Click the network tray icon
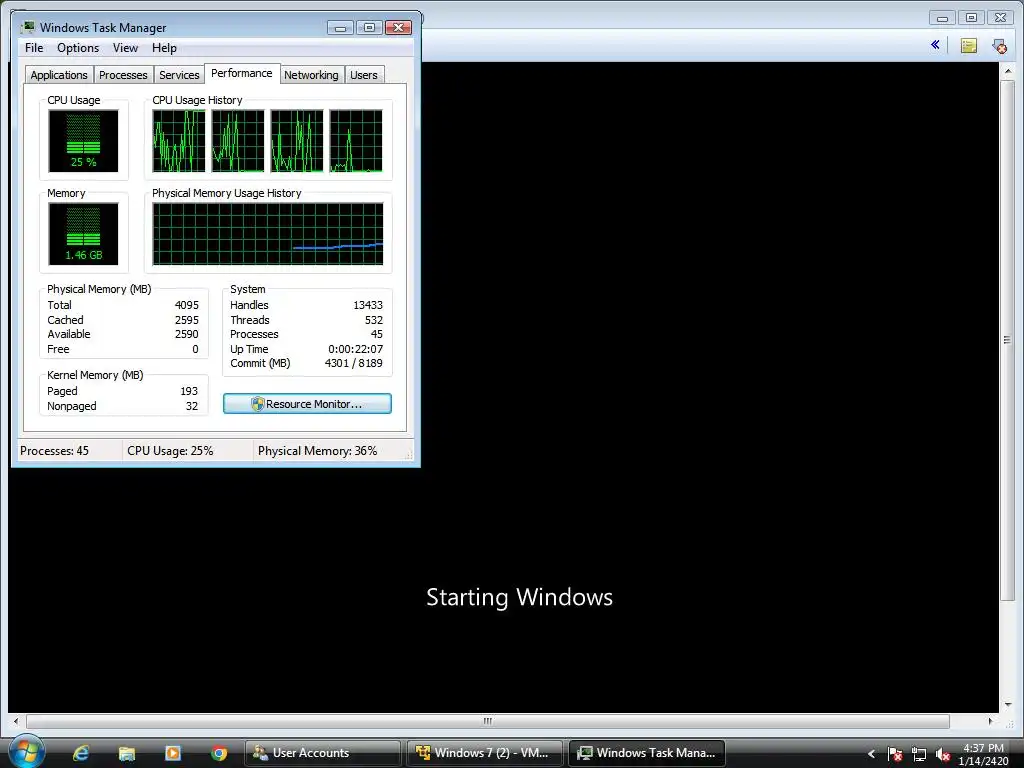1024x768 pixels. pyautogui.click(x=919, y=754)
